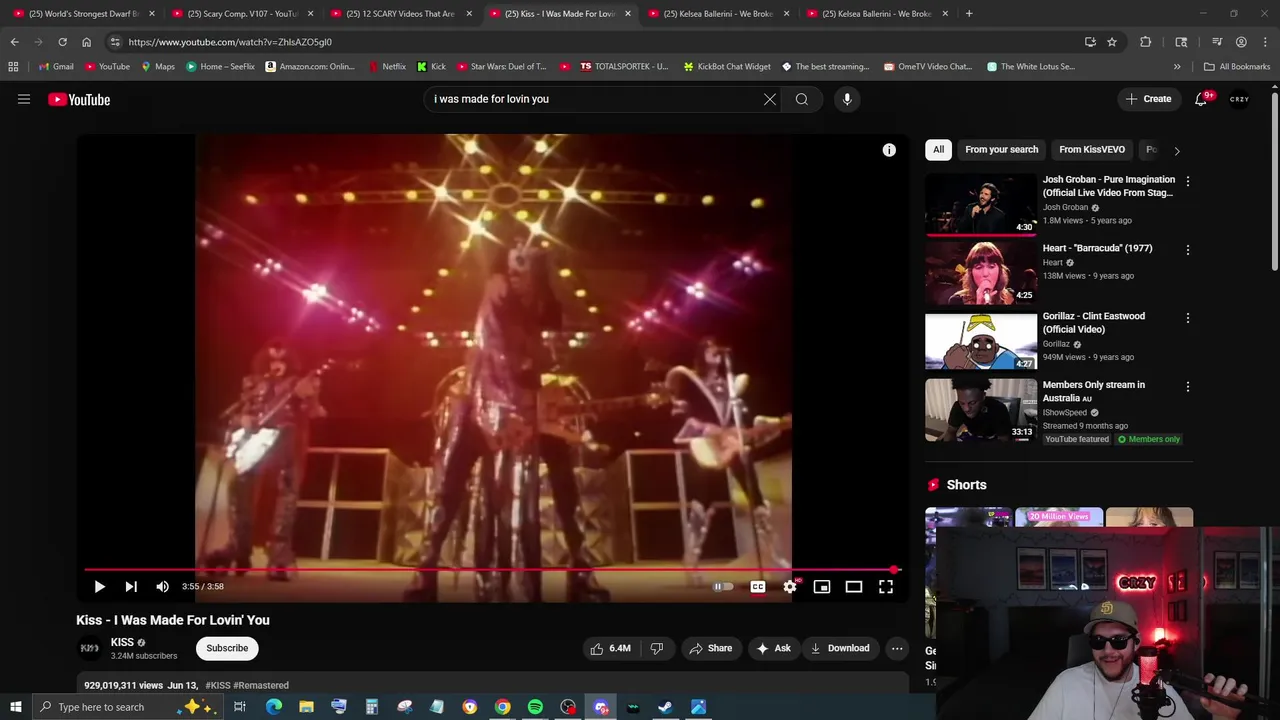Screen dimensions: 1280x720
Task: Open the All Bookmarks folder
Action: (1237, 67)
